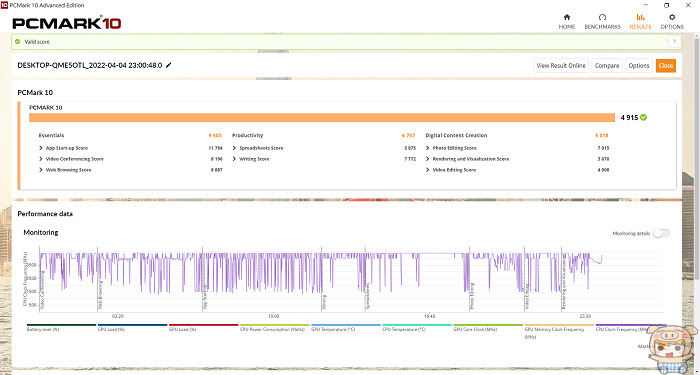Open the Home icon in navigation
Screen dimensions: 700x375
(567, 17)
